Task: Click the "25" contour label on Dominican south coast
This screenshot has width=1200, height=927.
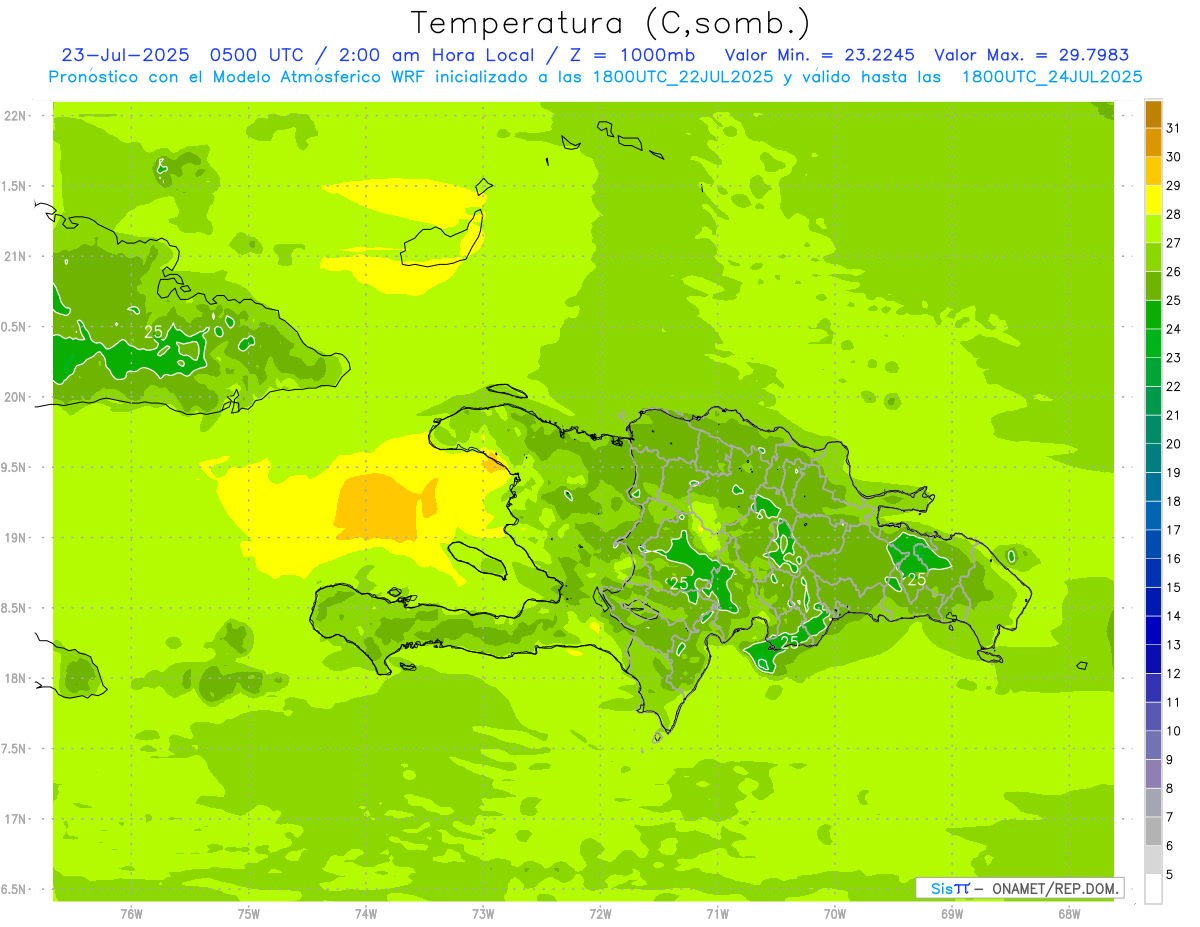Action: tap(789, 642)
